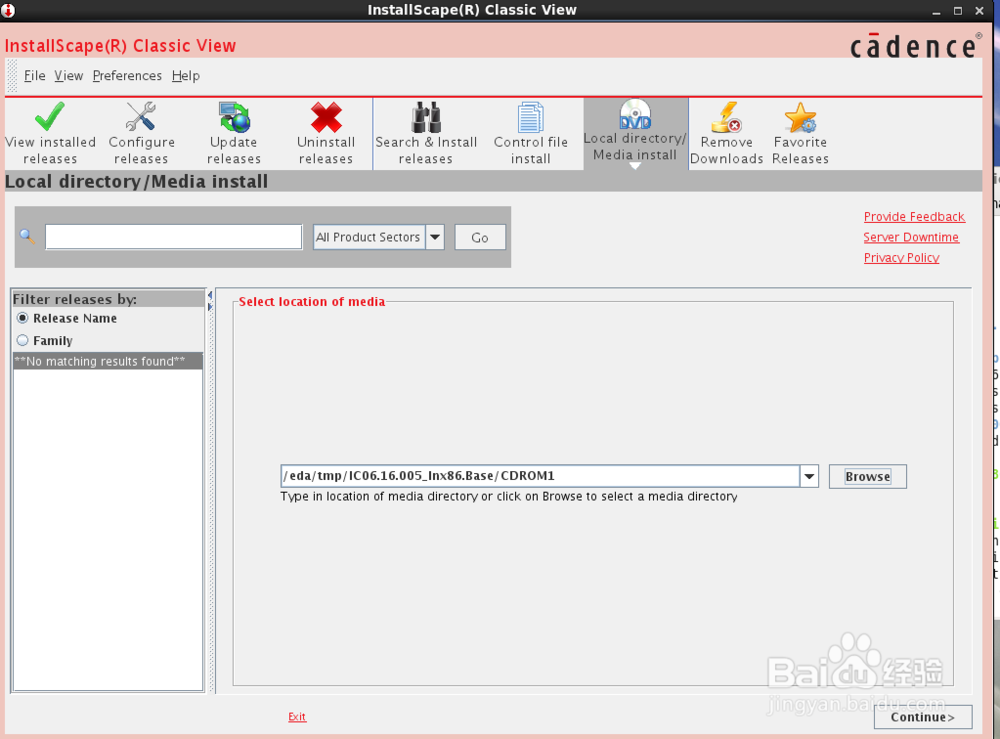Focus the release search text field
The image size is (1000, 739).
pos(173,237)
